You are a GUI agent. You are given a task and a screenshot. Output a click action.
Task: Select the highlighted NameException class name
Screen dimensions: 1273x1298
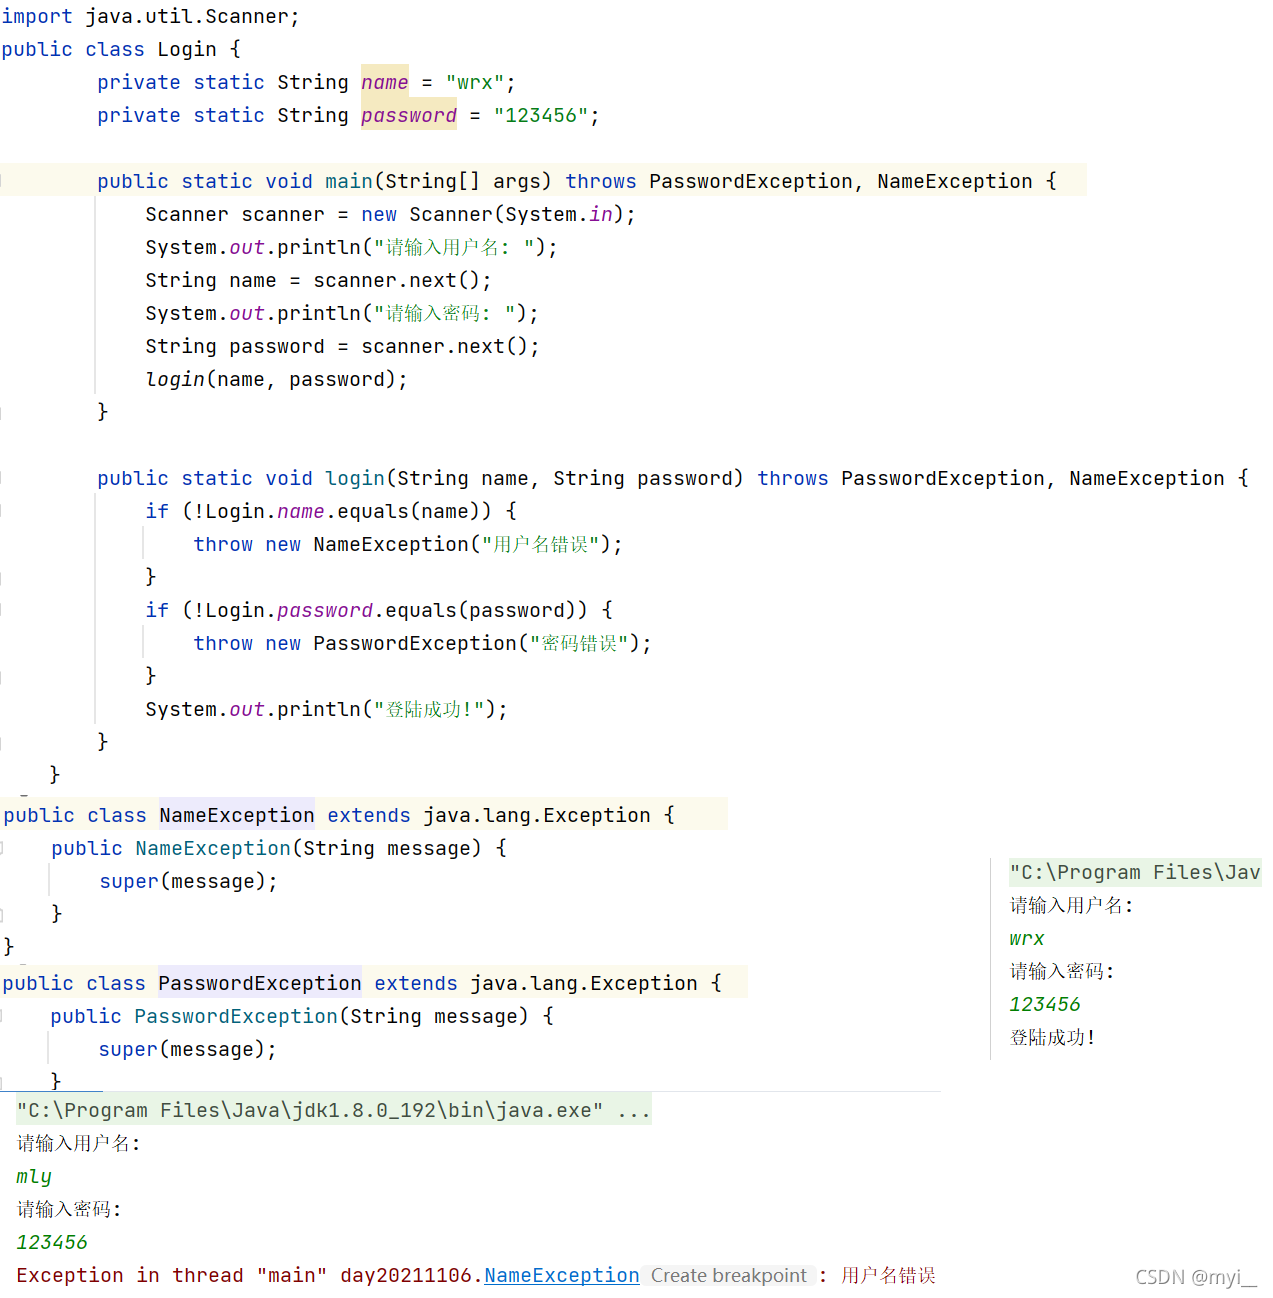tap(237, 815)
